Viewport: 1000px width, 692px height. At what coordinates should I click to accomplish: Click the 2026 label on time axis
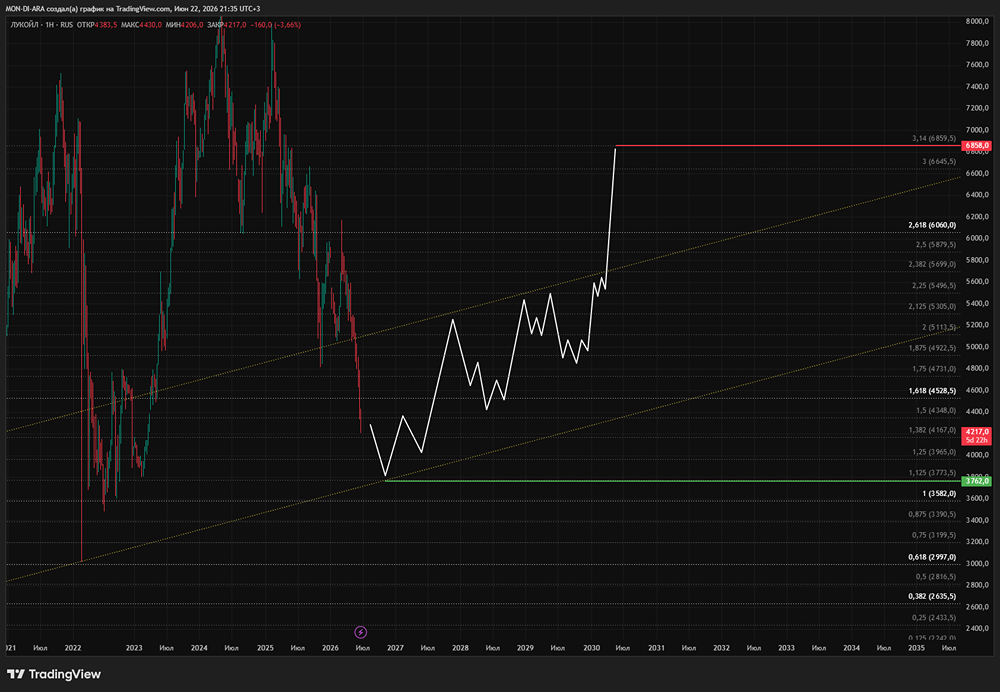coord(330,648)
